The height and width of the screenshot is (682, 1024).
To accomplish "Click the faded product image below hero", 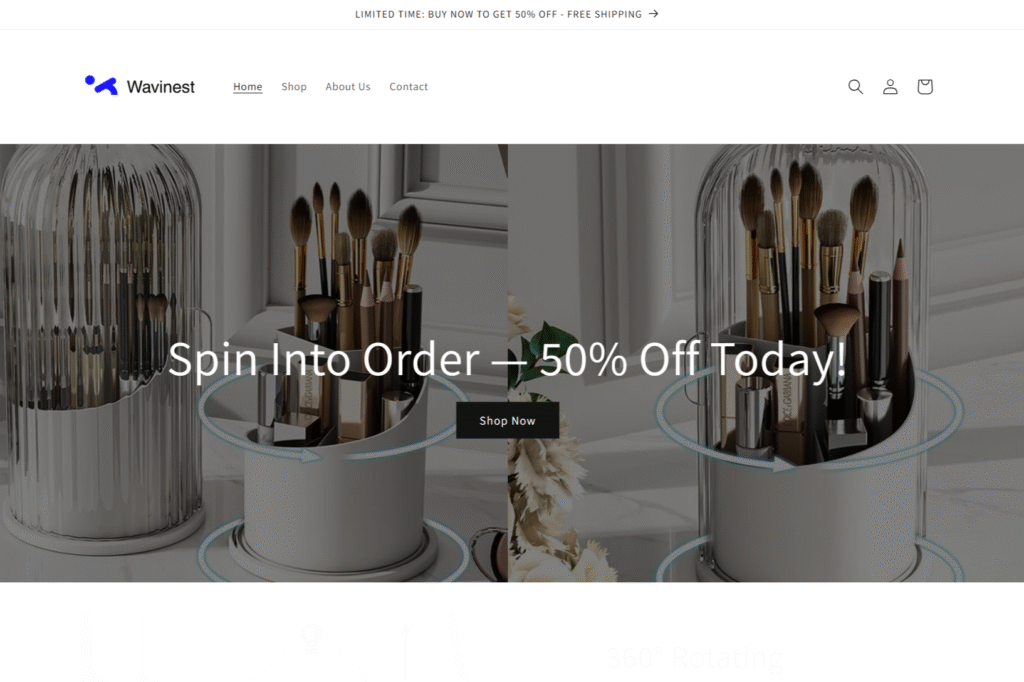I will pyautogui.click(x=274, y=647).
